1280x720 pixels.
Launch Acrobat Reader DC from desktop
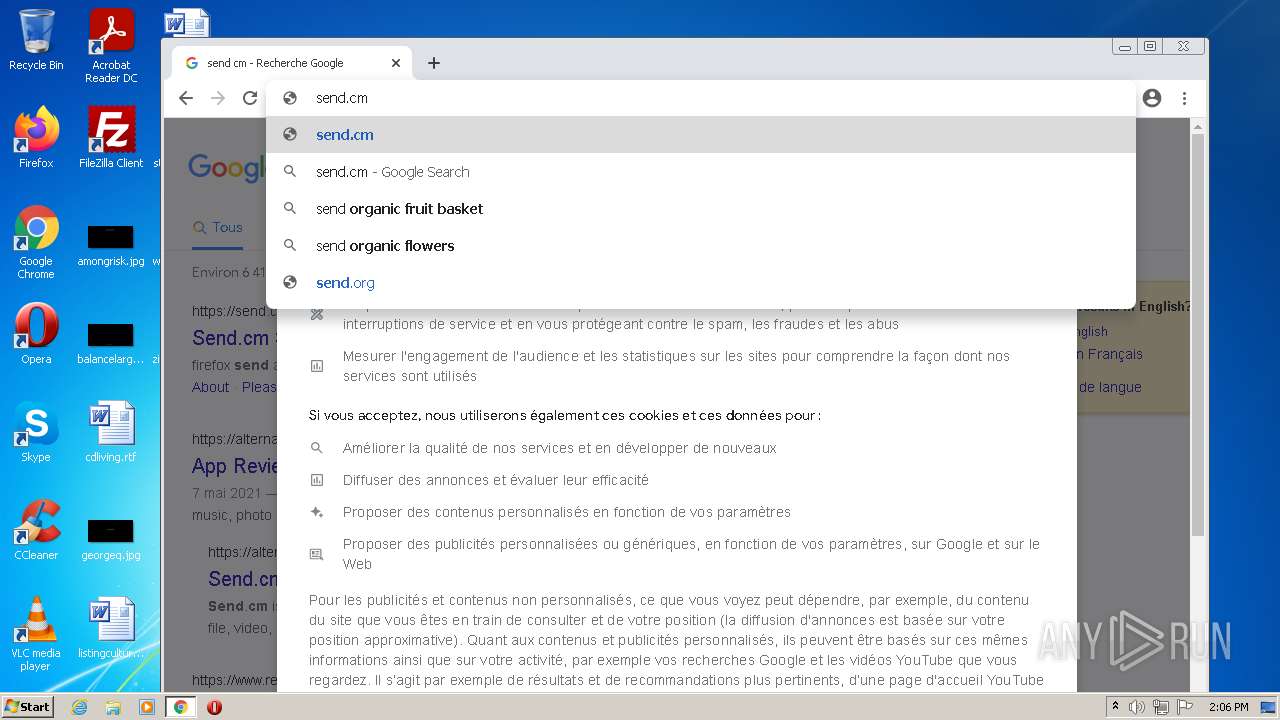pos(111,46)
